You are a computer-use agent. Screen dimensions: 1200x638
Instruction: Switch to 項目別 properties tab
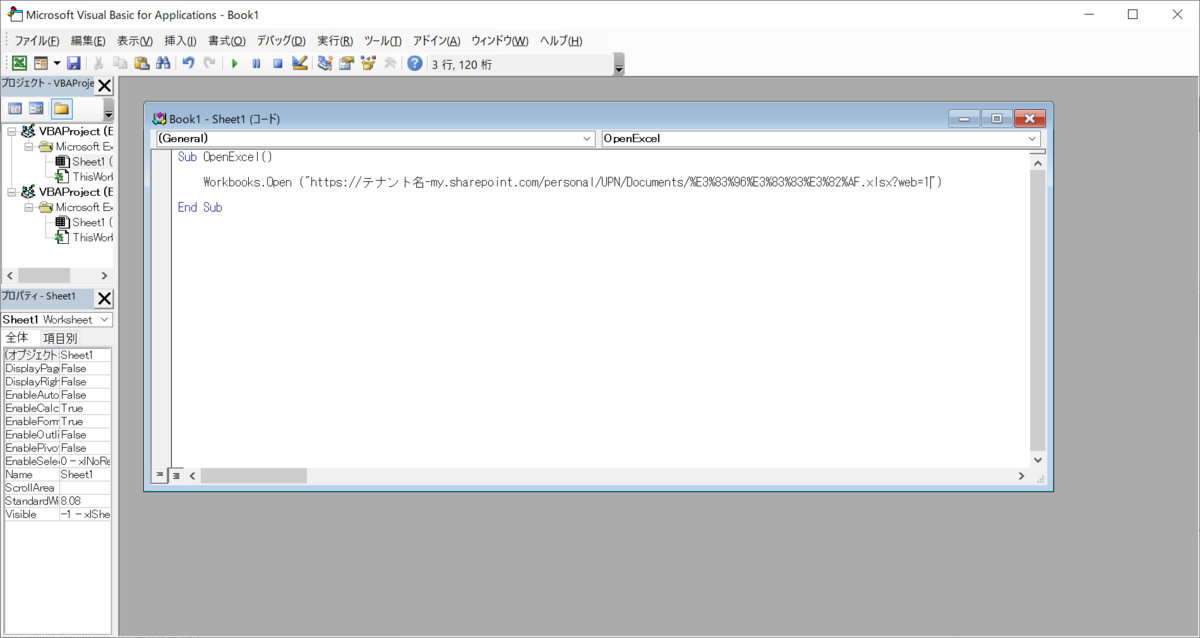[x=59, y=338]
